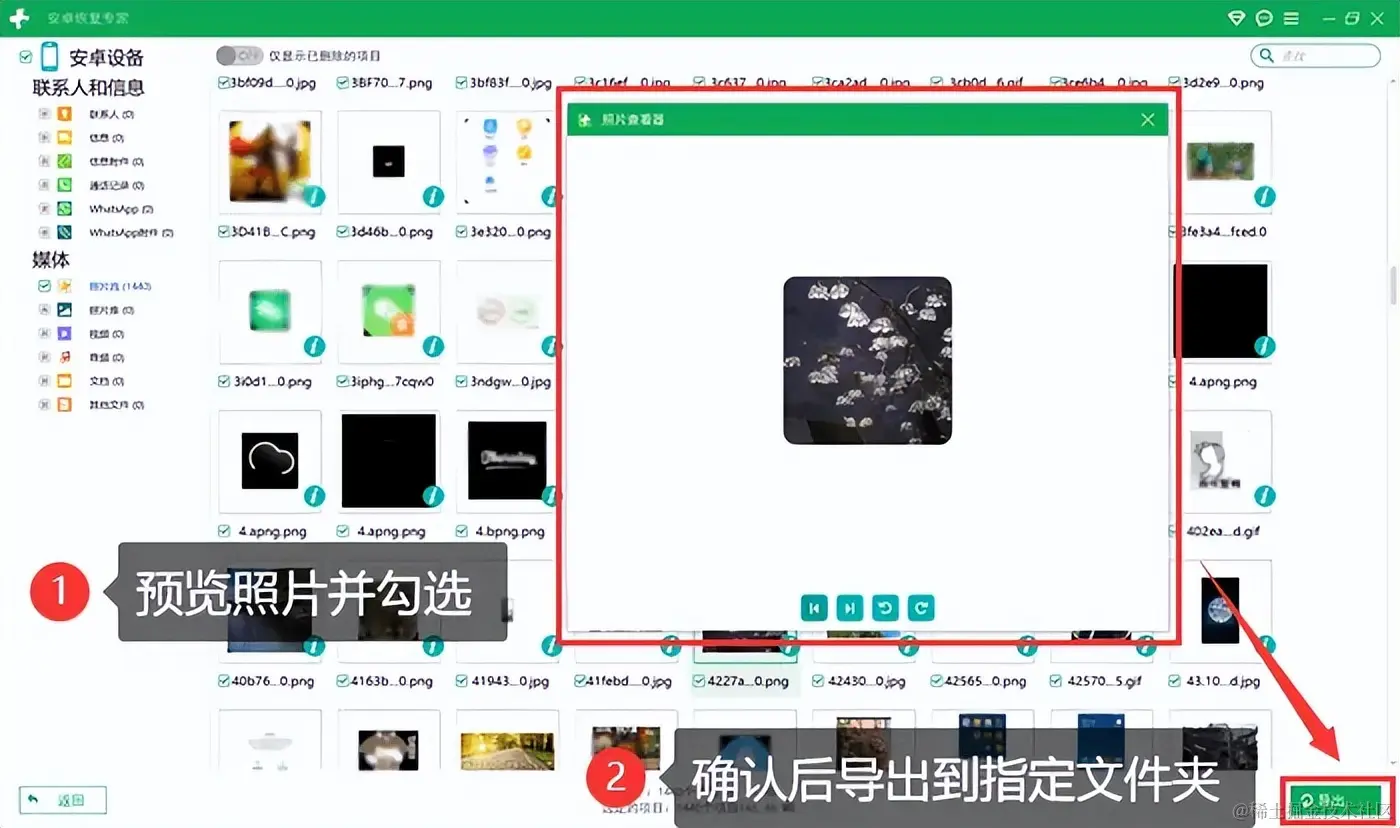1400x828 pixels.
Task: Open the feedback chat bubble icon
Action: 1264,18
